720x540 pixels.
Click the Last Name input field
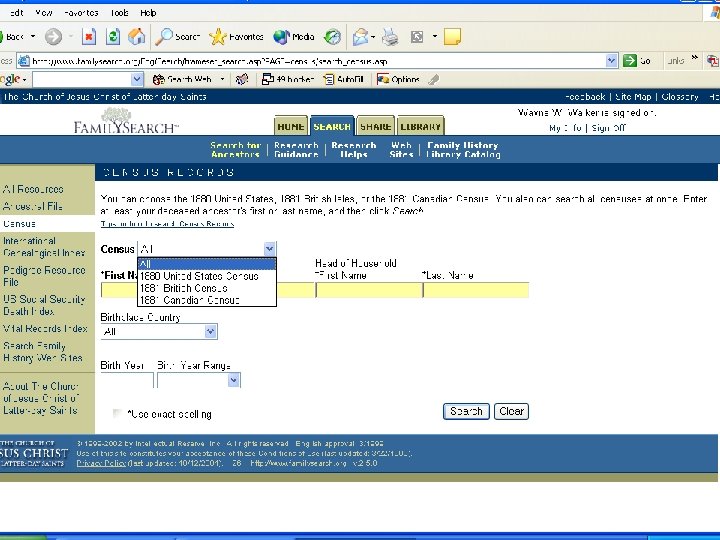476,290
